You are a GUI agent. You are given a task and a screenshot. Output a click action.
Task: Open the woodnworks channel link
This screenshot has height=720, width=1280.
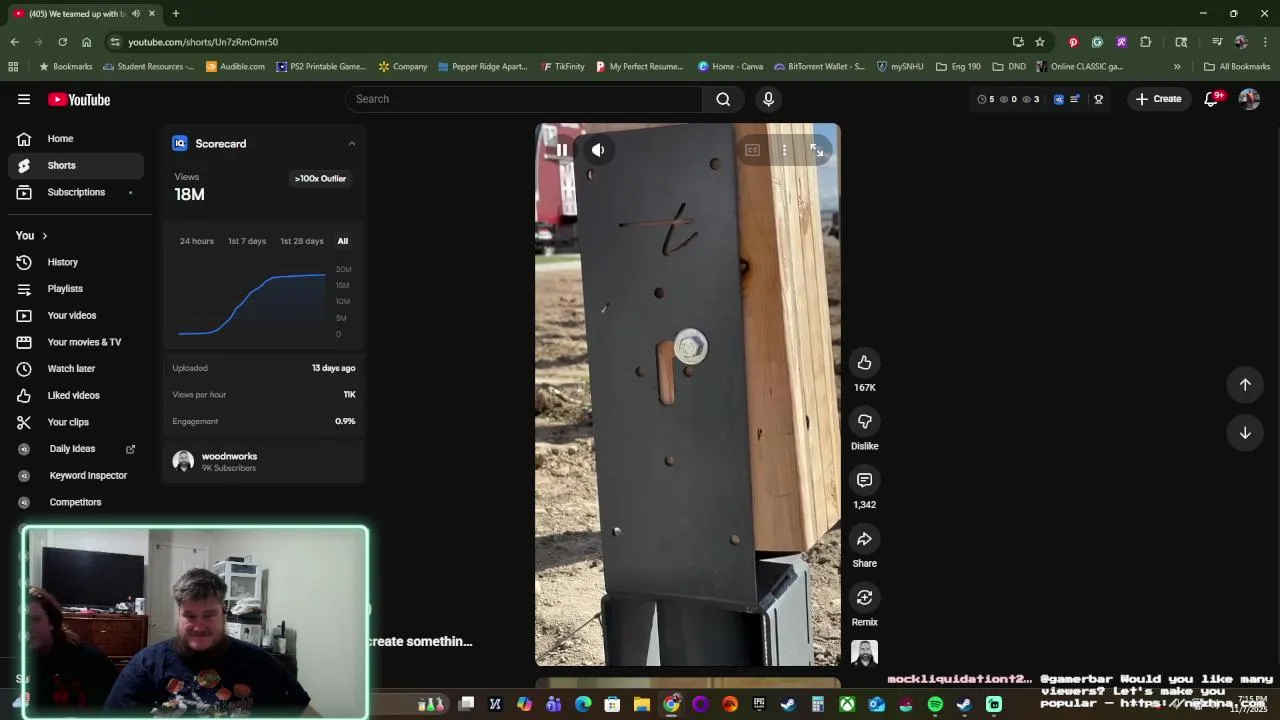point(229,456)
